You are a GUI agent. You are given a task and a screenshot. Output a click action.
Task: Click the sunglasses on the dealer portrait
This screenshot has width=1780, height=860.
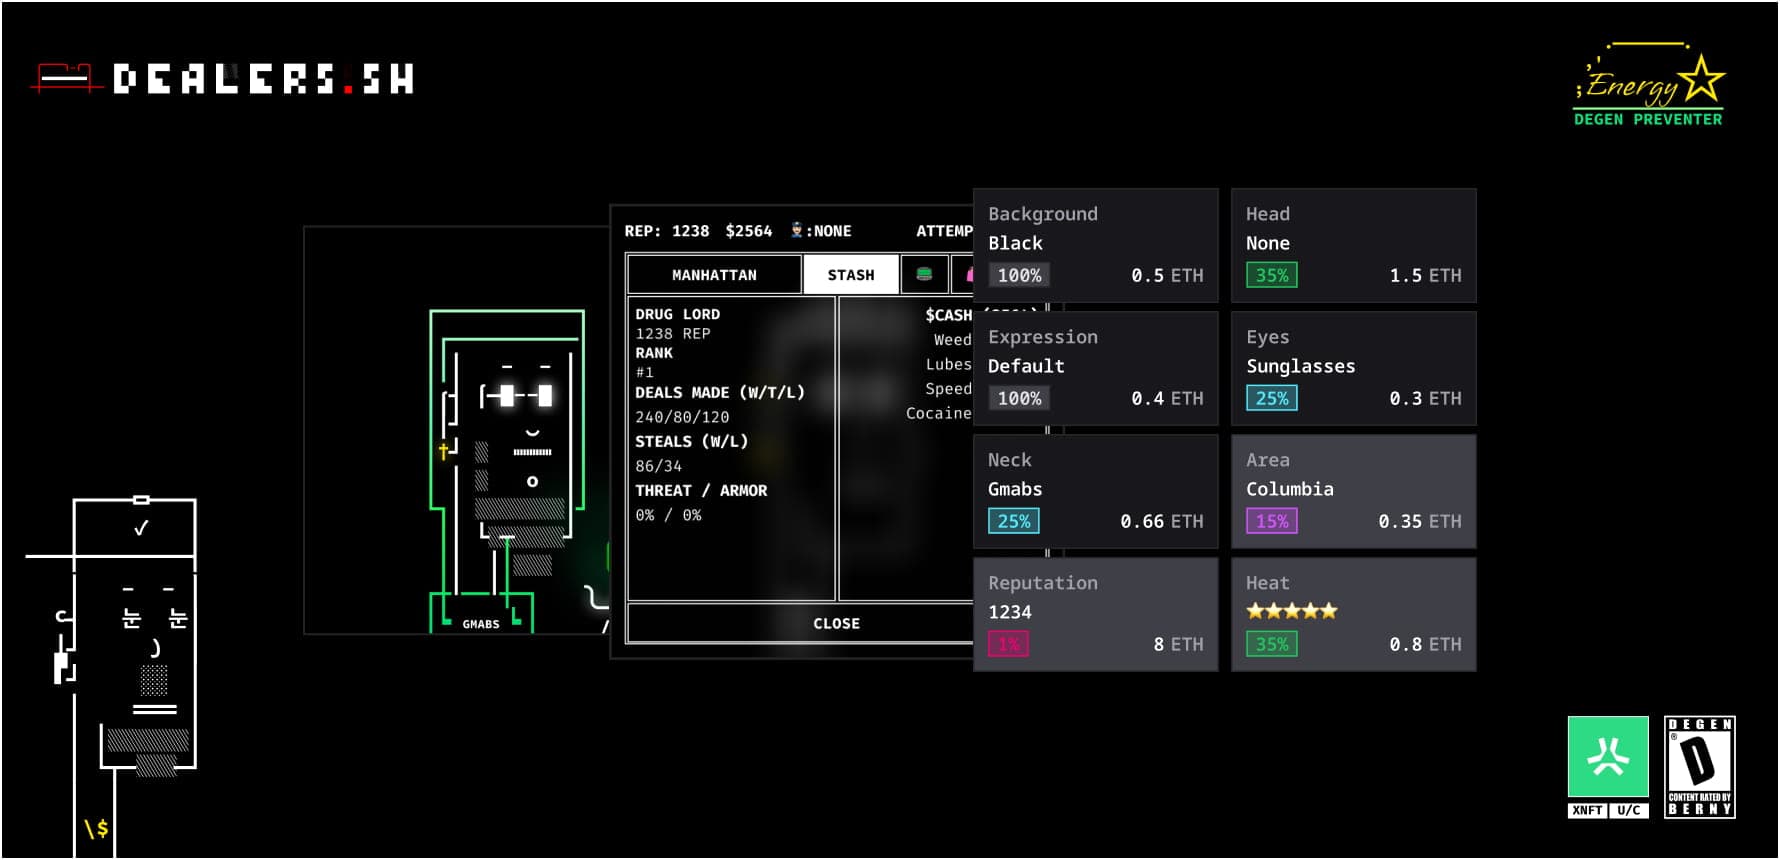click(517, 396)
